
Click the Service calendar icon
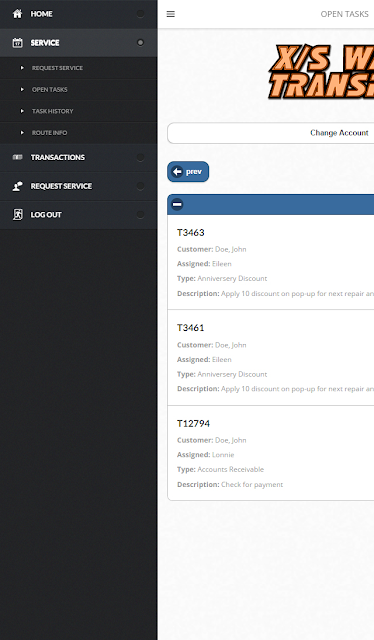tap(17, 42)
